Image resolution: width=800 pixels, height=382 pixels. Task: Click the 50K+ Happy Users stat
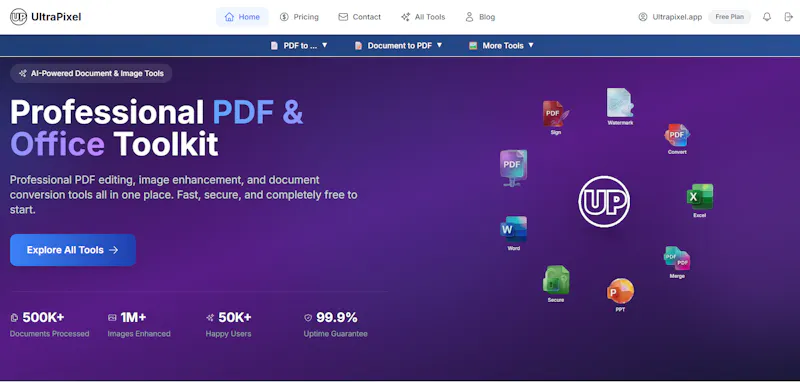coord(229,324)
